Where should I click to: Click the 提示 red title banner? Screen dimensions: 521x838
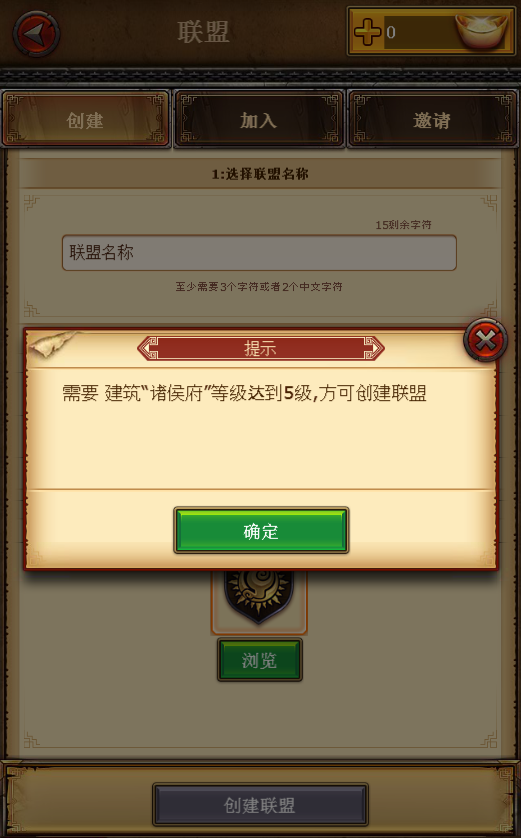pyautogui.click(x=260, y=348)
